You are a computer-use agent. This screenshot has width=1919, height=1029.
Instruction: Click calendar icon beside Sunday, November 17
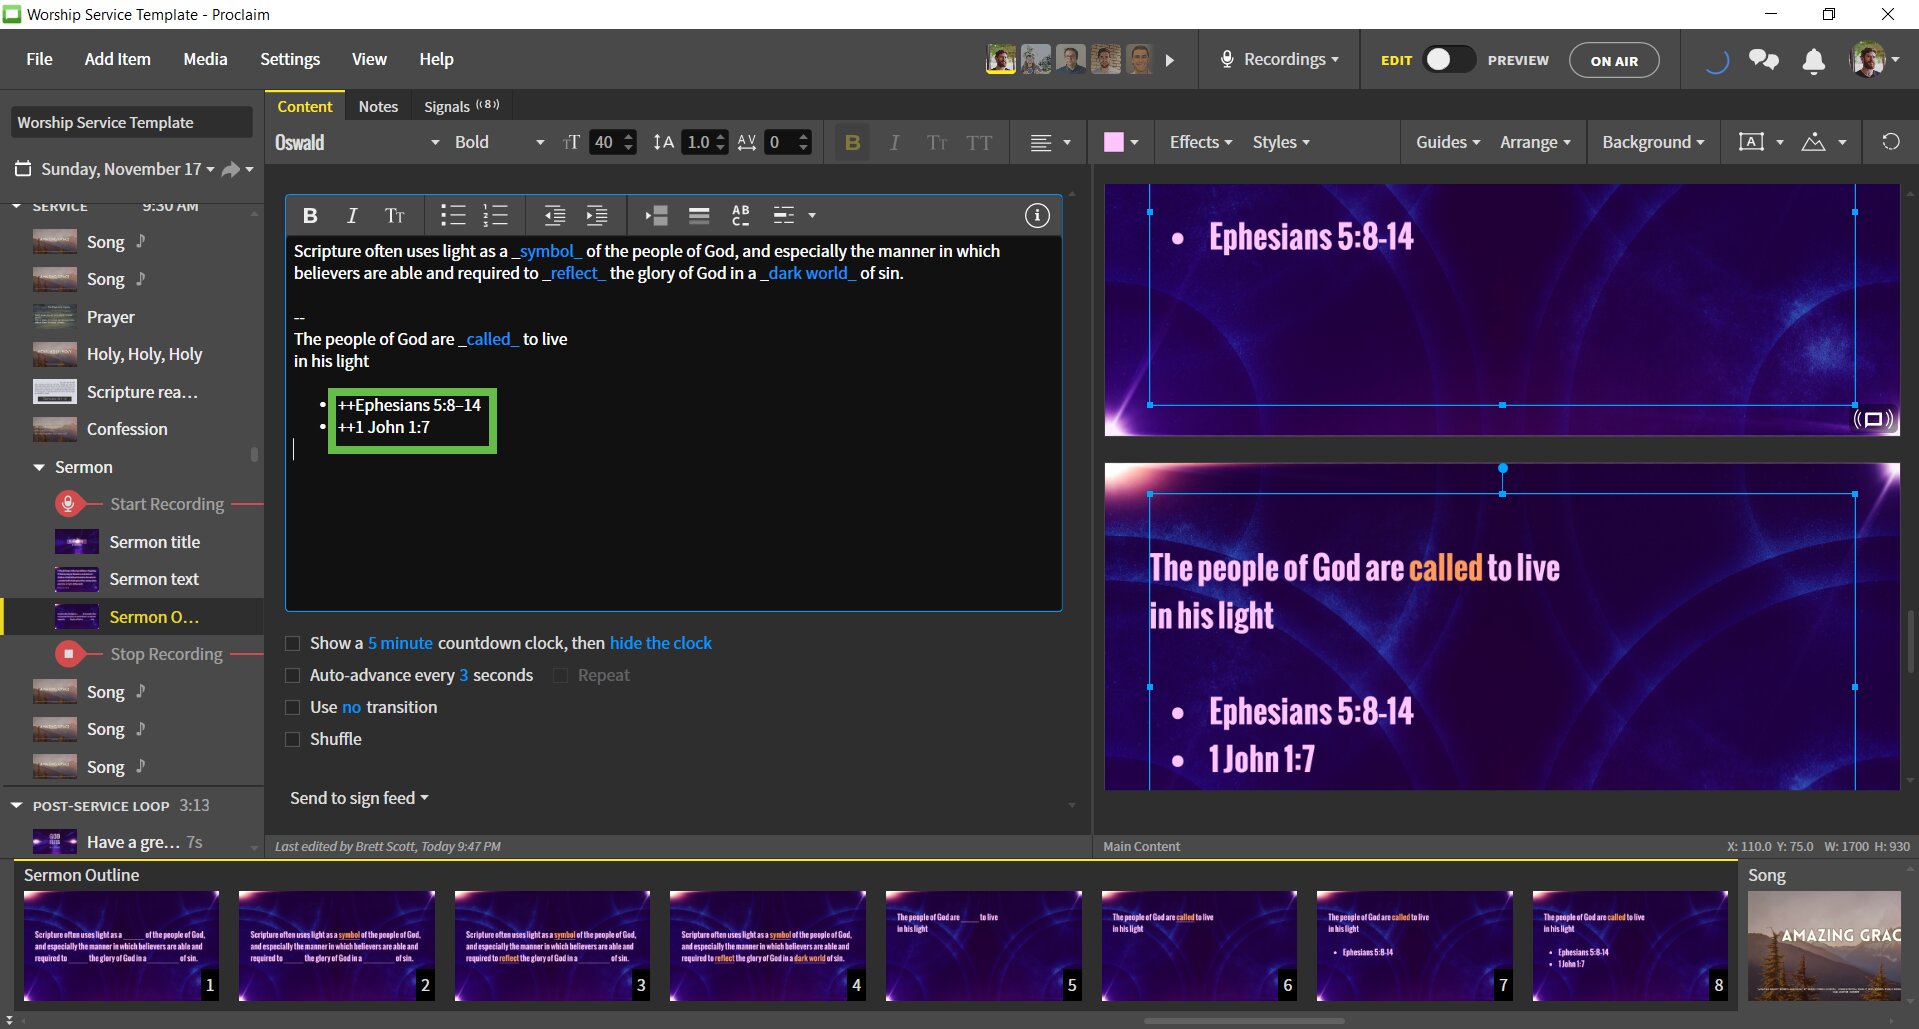click(23, 169)
